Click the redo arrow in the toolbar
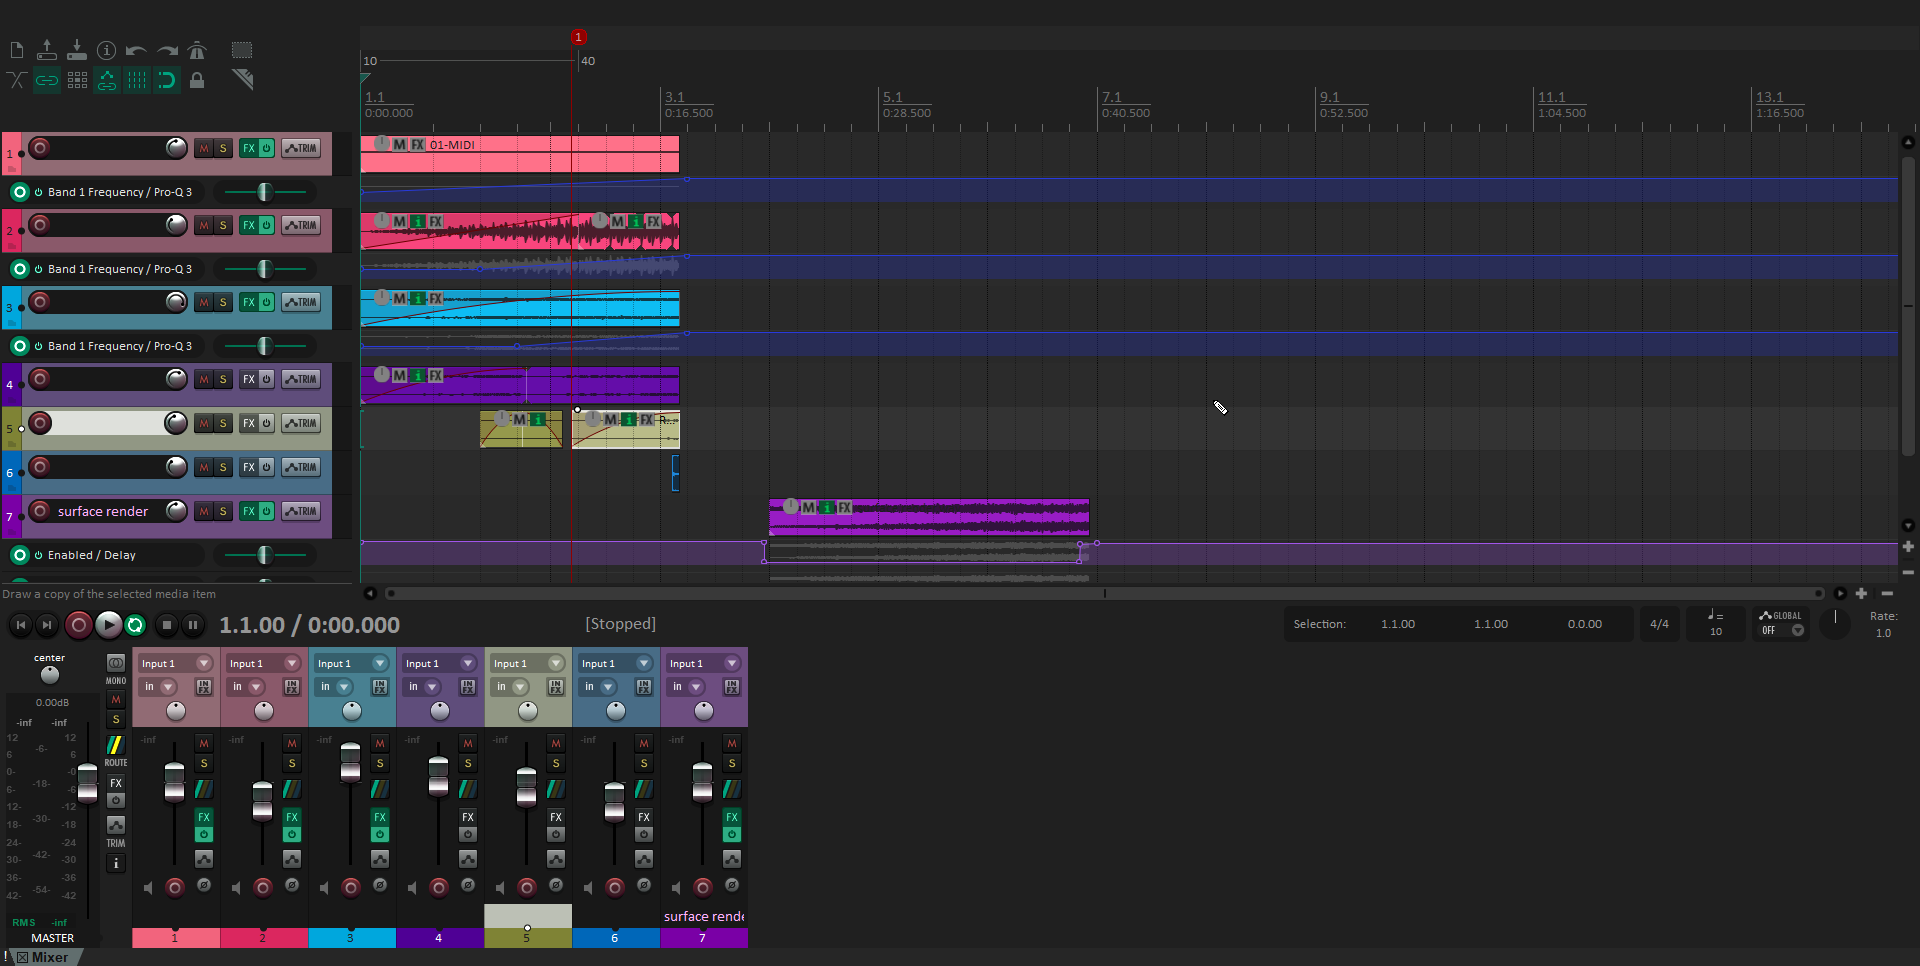The image size is (1920, 966). [167, 50]
